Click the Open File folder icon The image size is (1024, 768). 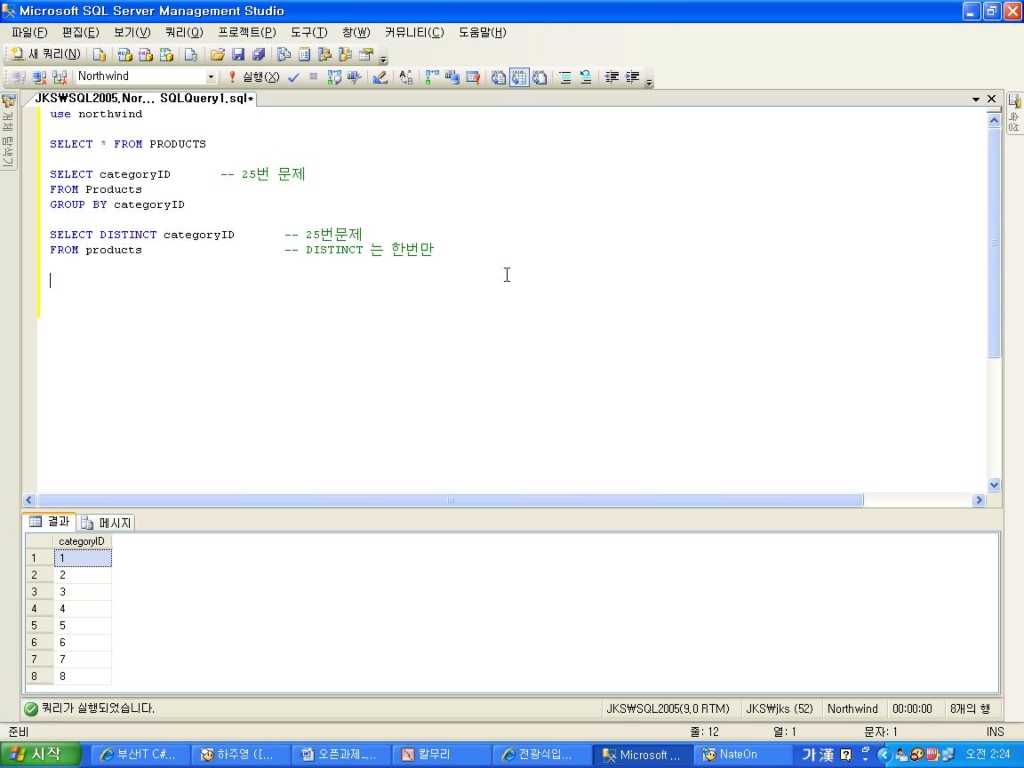click(217, 55)
